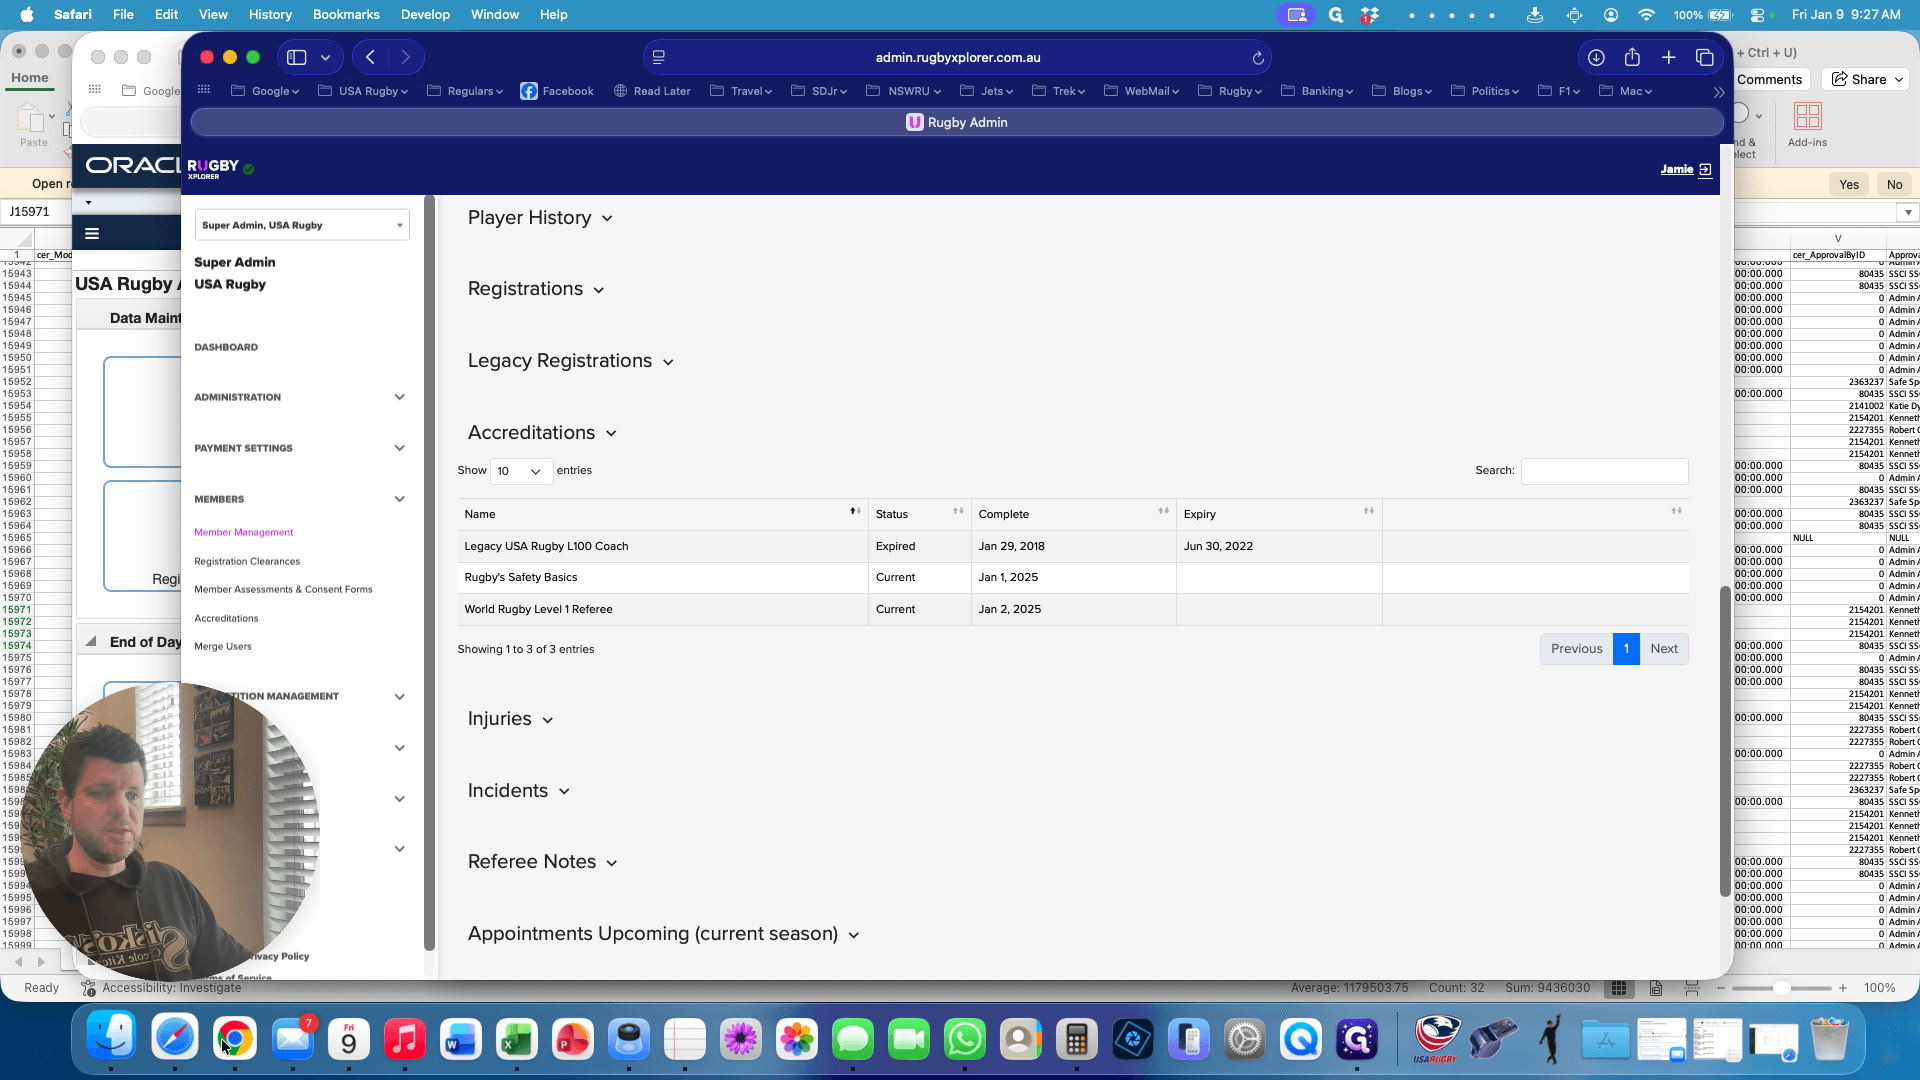1920x1080 pixels.
Task: Open a new tab with plus icon
Action: [x=1668, y=58]
